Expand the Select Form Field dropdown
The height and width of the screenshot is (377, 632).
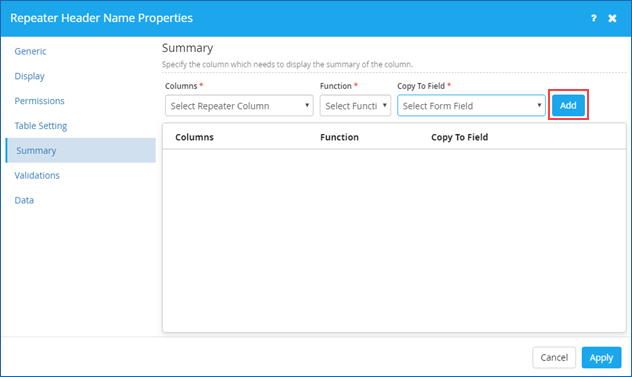(471, 106)
